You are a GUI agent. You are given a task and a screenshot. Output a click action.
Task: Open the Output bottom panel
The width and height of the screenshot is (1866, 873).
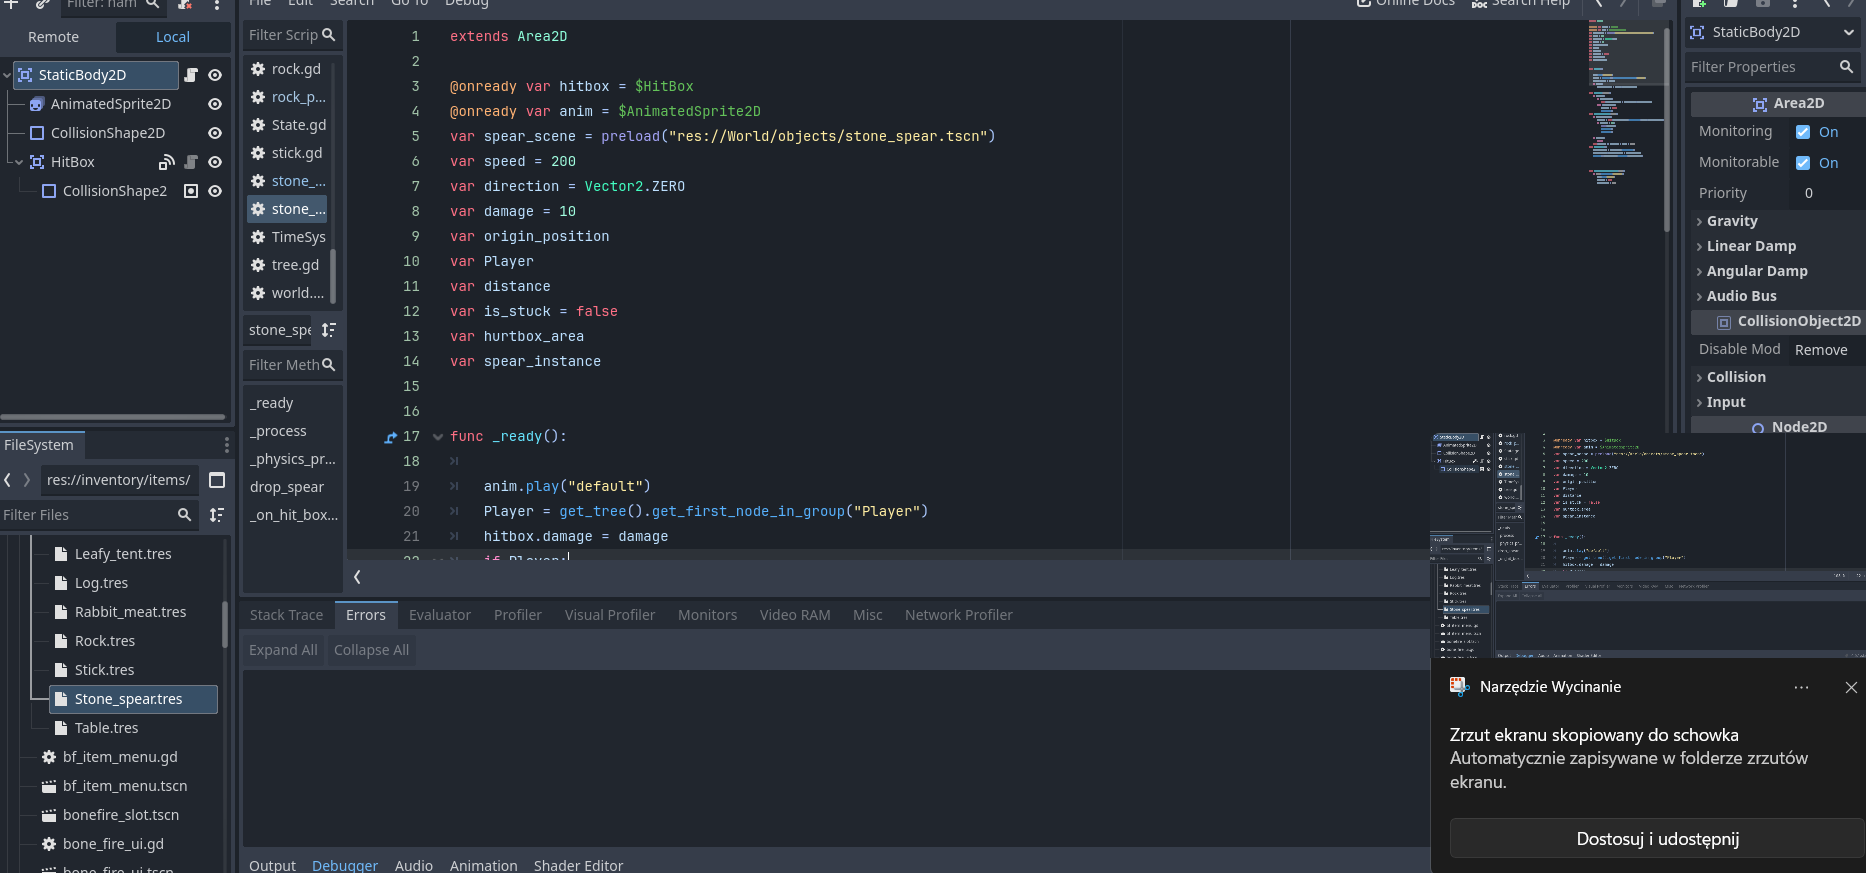(272, 865)
